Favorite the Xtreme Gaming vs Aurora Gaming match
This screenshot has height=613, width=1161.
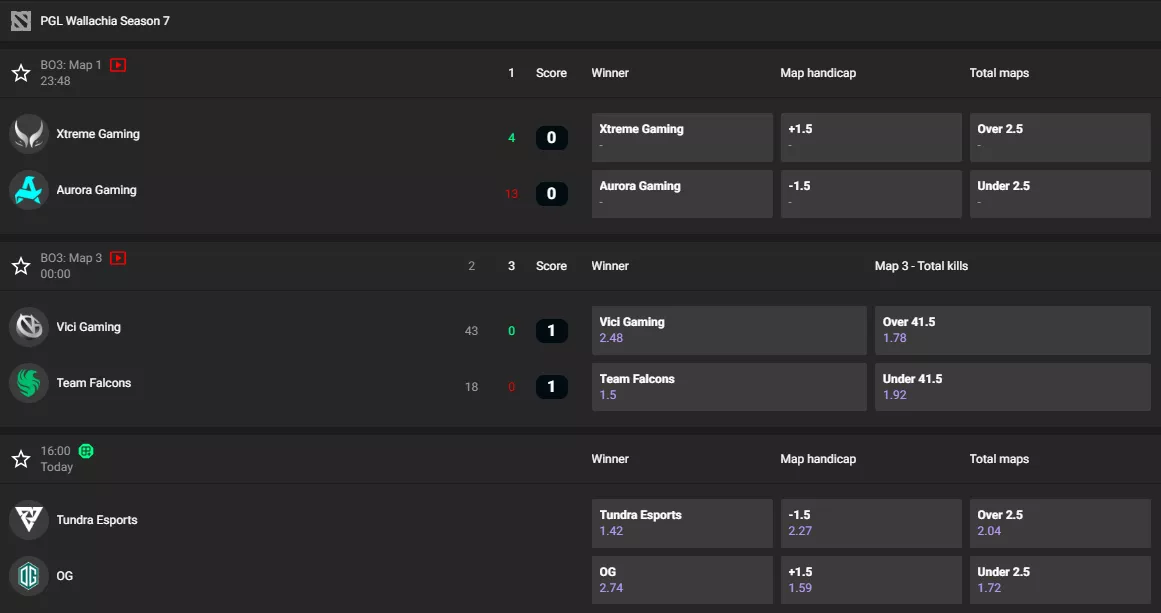click(20, 72)
